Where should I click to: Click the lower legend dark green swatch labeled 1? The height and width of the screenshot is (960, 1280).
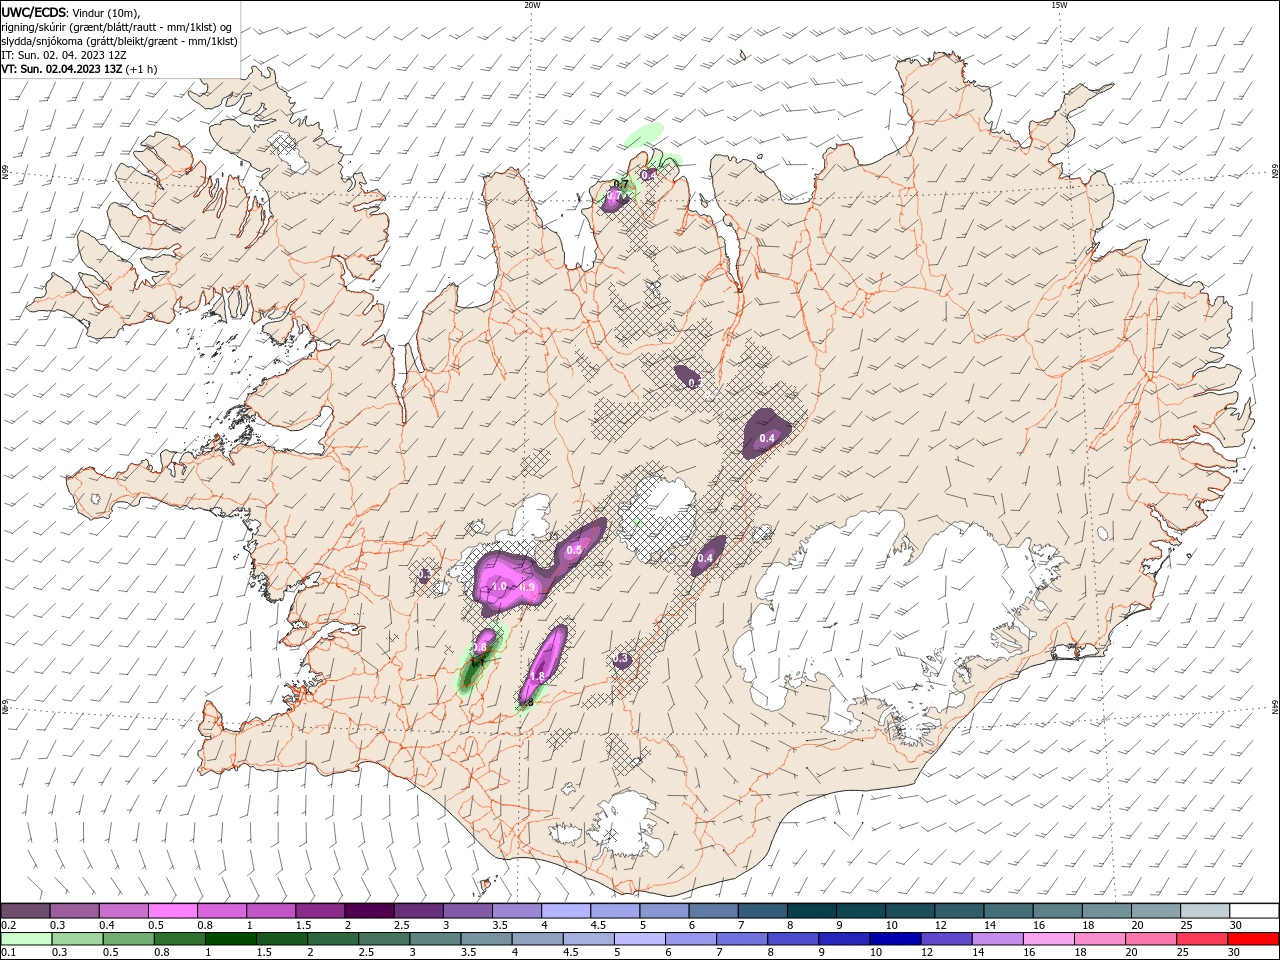231,939
